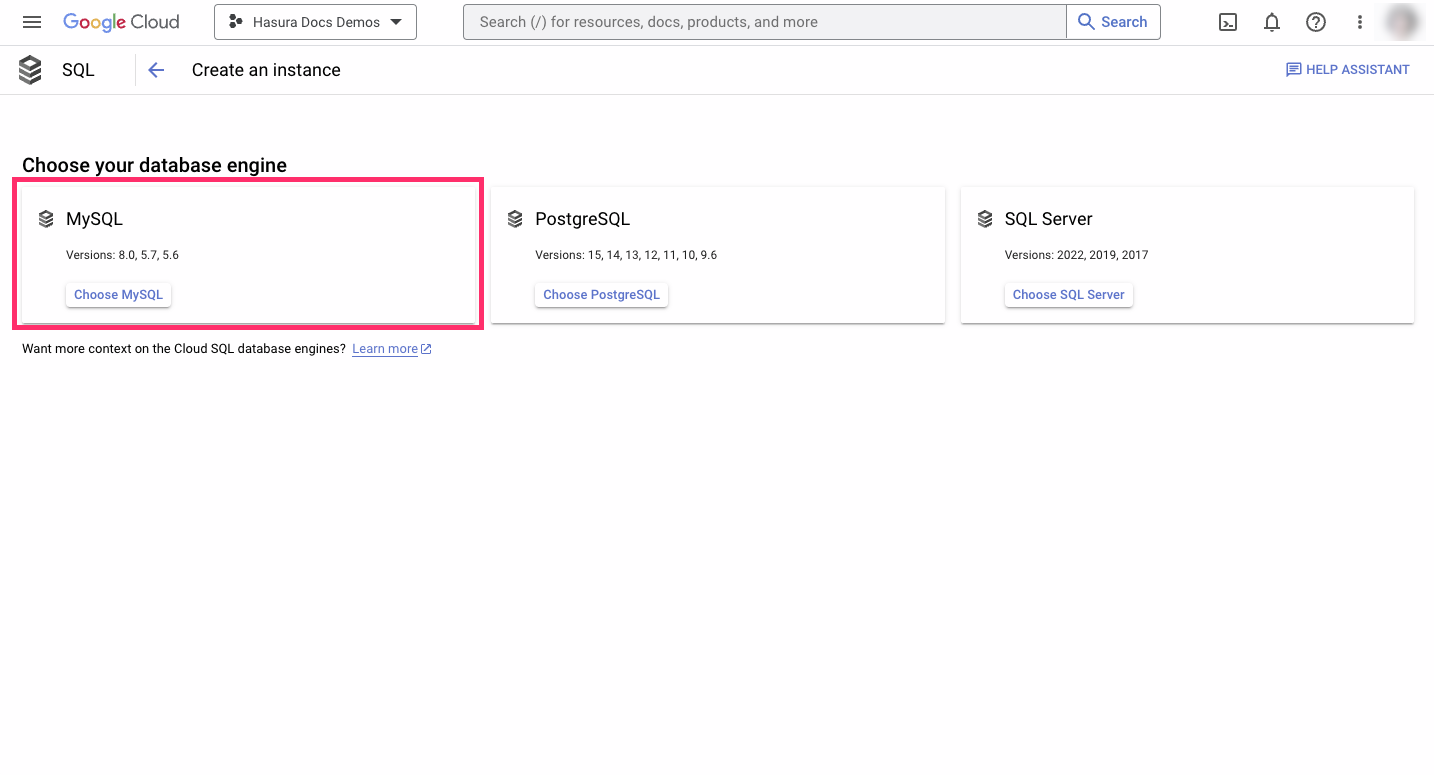
Task: Click the SQL label in header
Action: [x=78, y=70]
